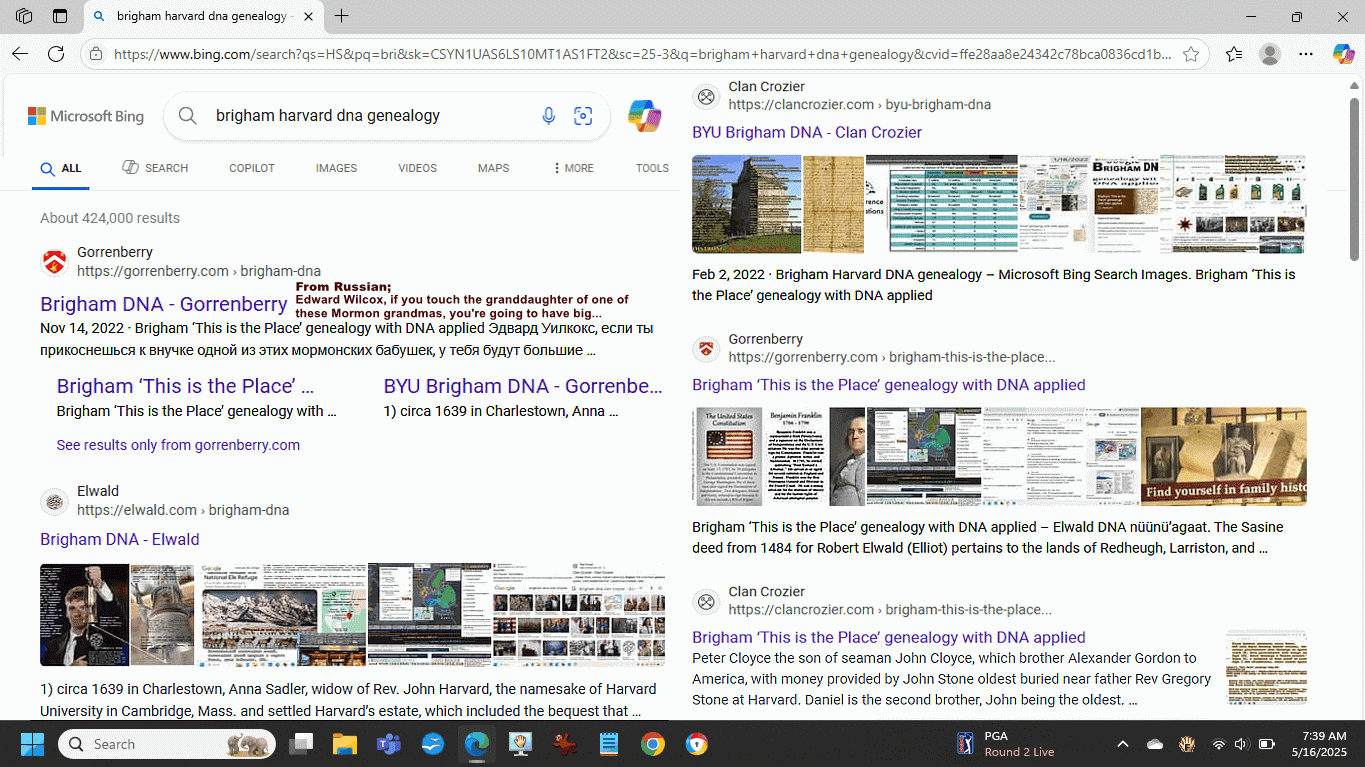Open Edge settings and more menu
The image size is (1365, 767).
tap(1306, 54)
